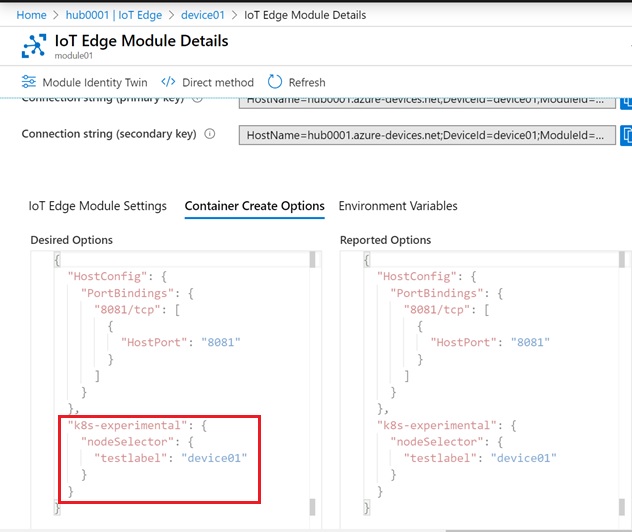The height and width of the screenshot is (532, 632).
Task: Click "PortBindings" key in Reported Options
Action: 437,293
